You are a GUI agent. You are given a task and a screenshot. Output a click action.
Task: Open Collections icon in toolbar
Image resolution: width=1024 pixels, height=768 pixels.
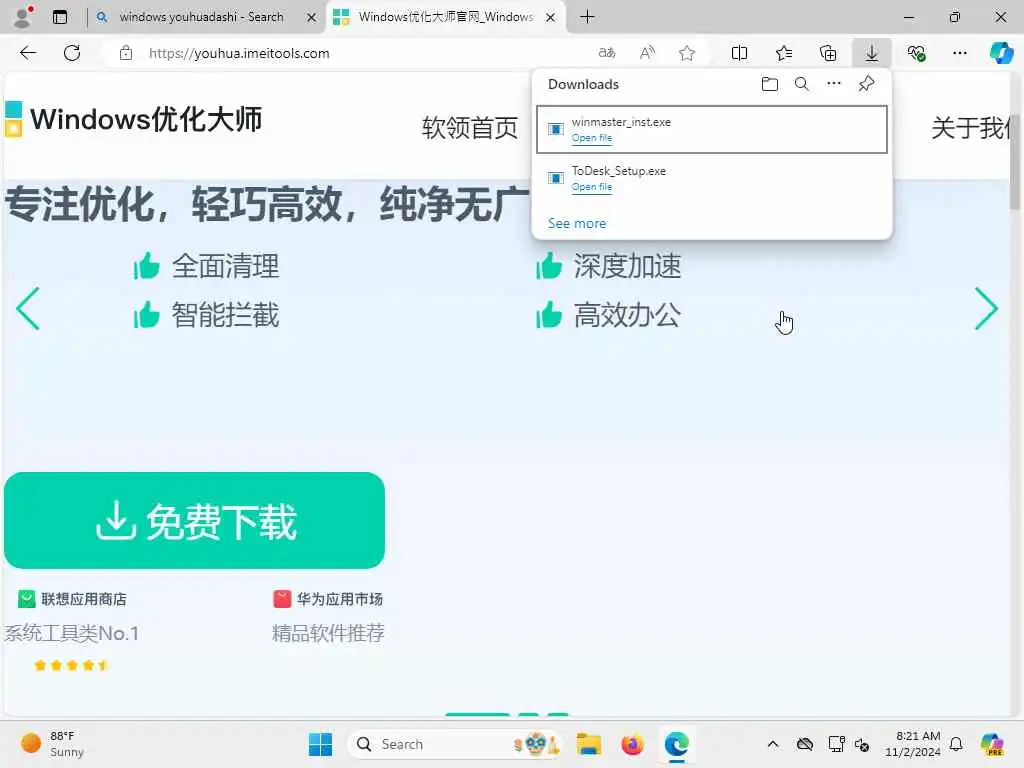pyautogui.click(x=828, y=53)
